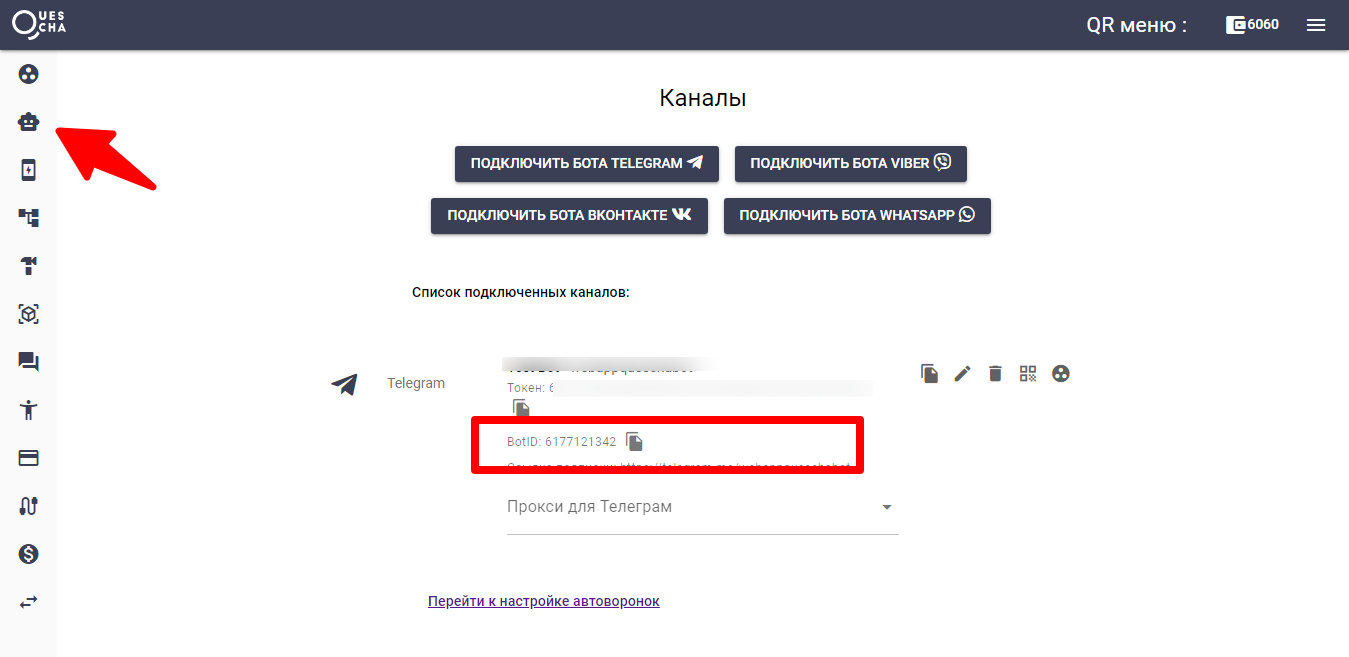Select the 3D box scan icon in the sidebar
The height and width of the screenshot is (657, 1349).
28,314
